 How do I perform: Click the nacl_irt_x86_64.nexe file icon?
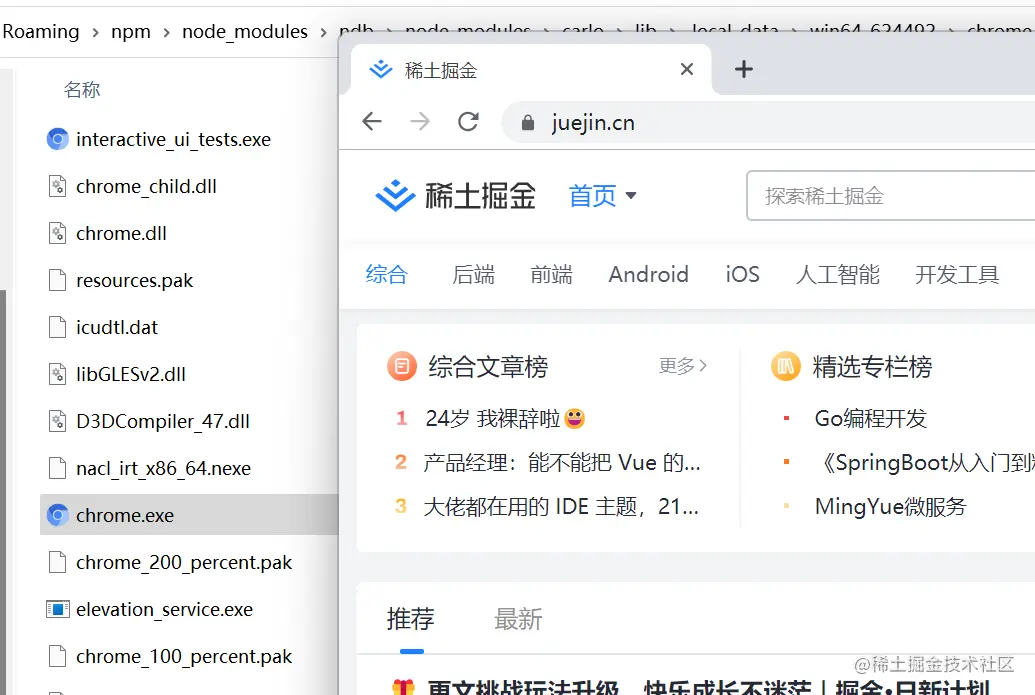click(57, 468)
